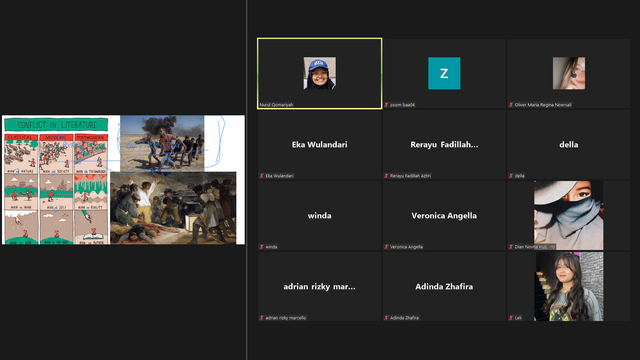This screenshot has height=360, width=640.
Task: Click muted mic icon beside small winda label
Action: point(262,247)
